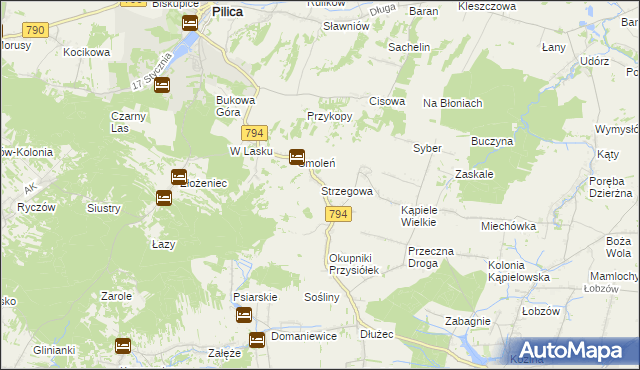Screen dimensions: 640x370
Task: Select the Buczyna label
Action: [x=492, y=142]
